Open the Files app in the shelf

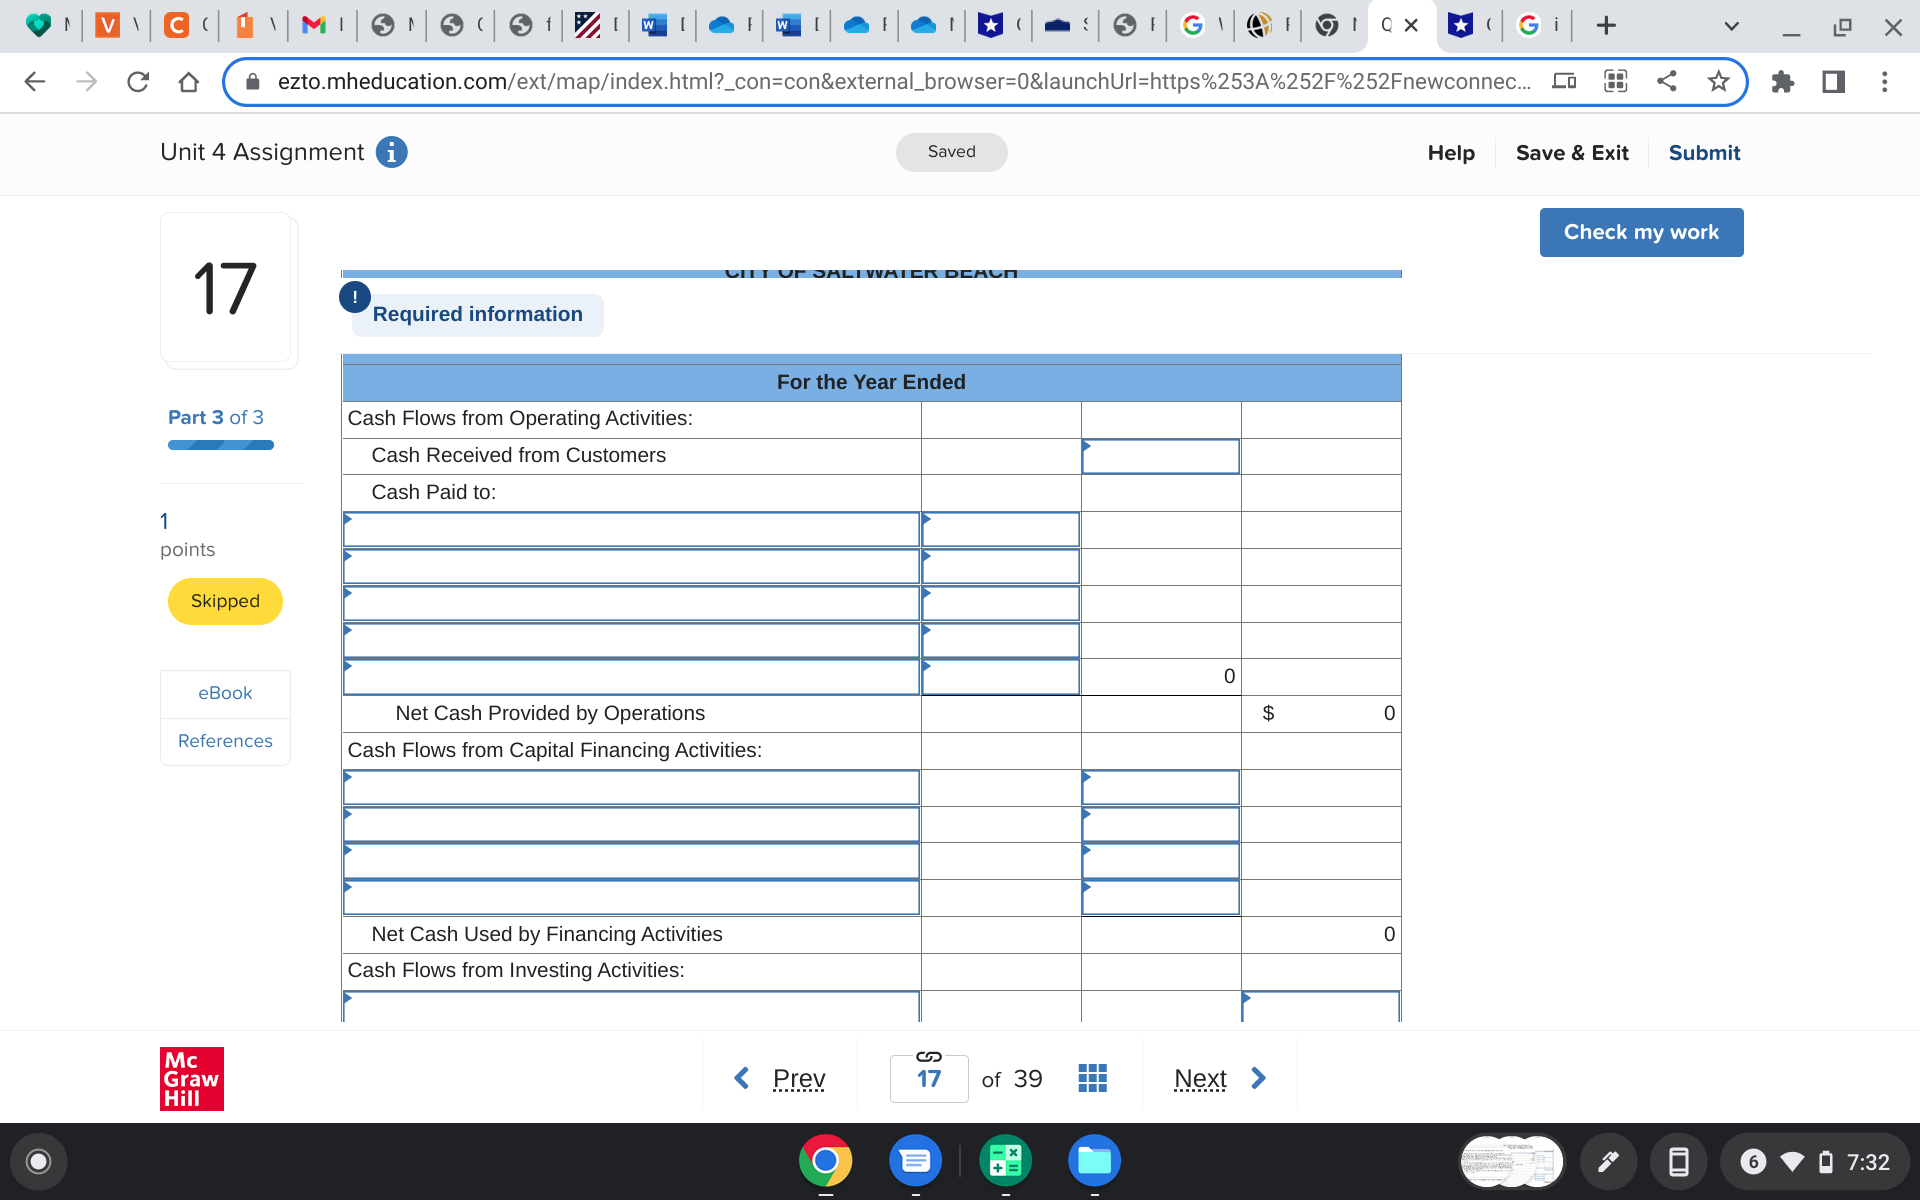coord(1094,1161)
